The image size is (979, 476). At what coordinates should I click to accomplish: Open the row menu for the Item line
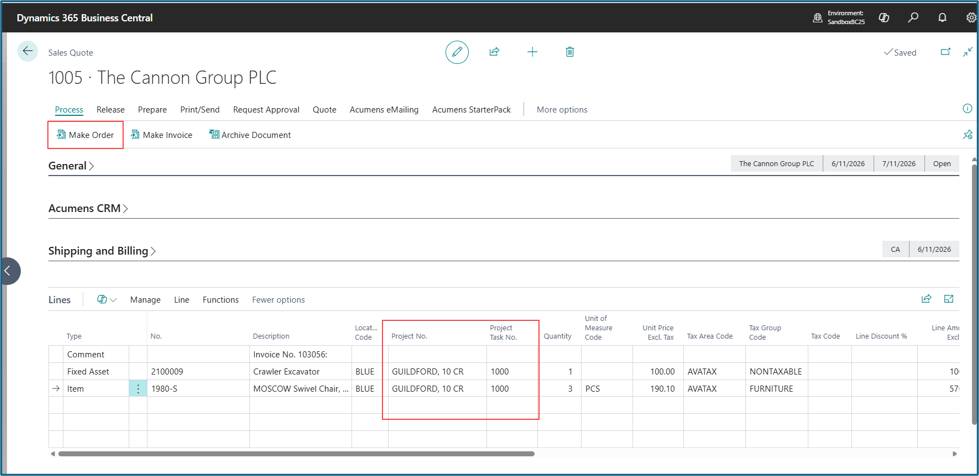pos(138,389)
